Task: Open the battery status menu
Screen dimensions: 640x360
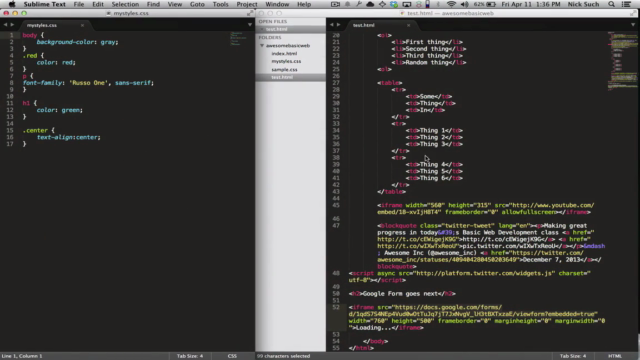Action: 485,4
